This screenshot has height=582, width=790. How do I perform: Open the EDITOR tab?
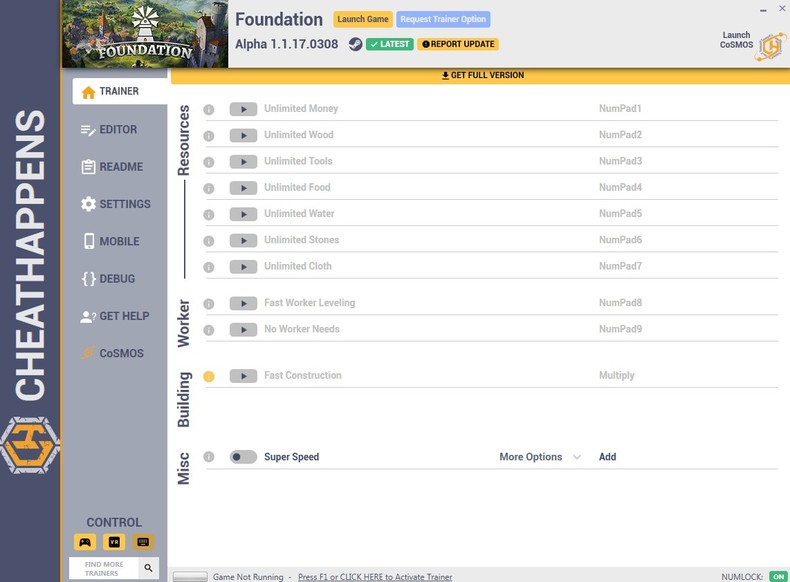pos(109,130)
